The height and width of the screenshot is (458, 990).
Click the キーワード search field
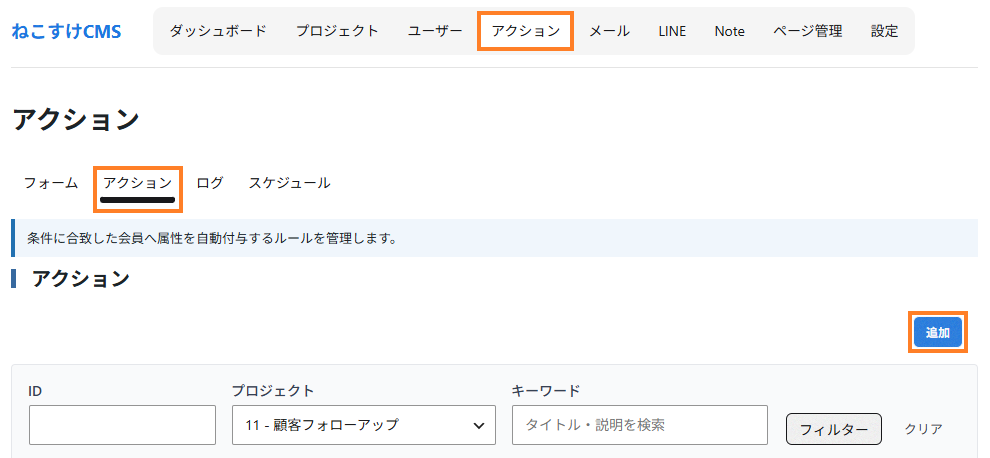pos(640,425)
